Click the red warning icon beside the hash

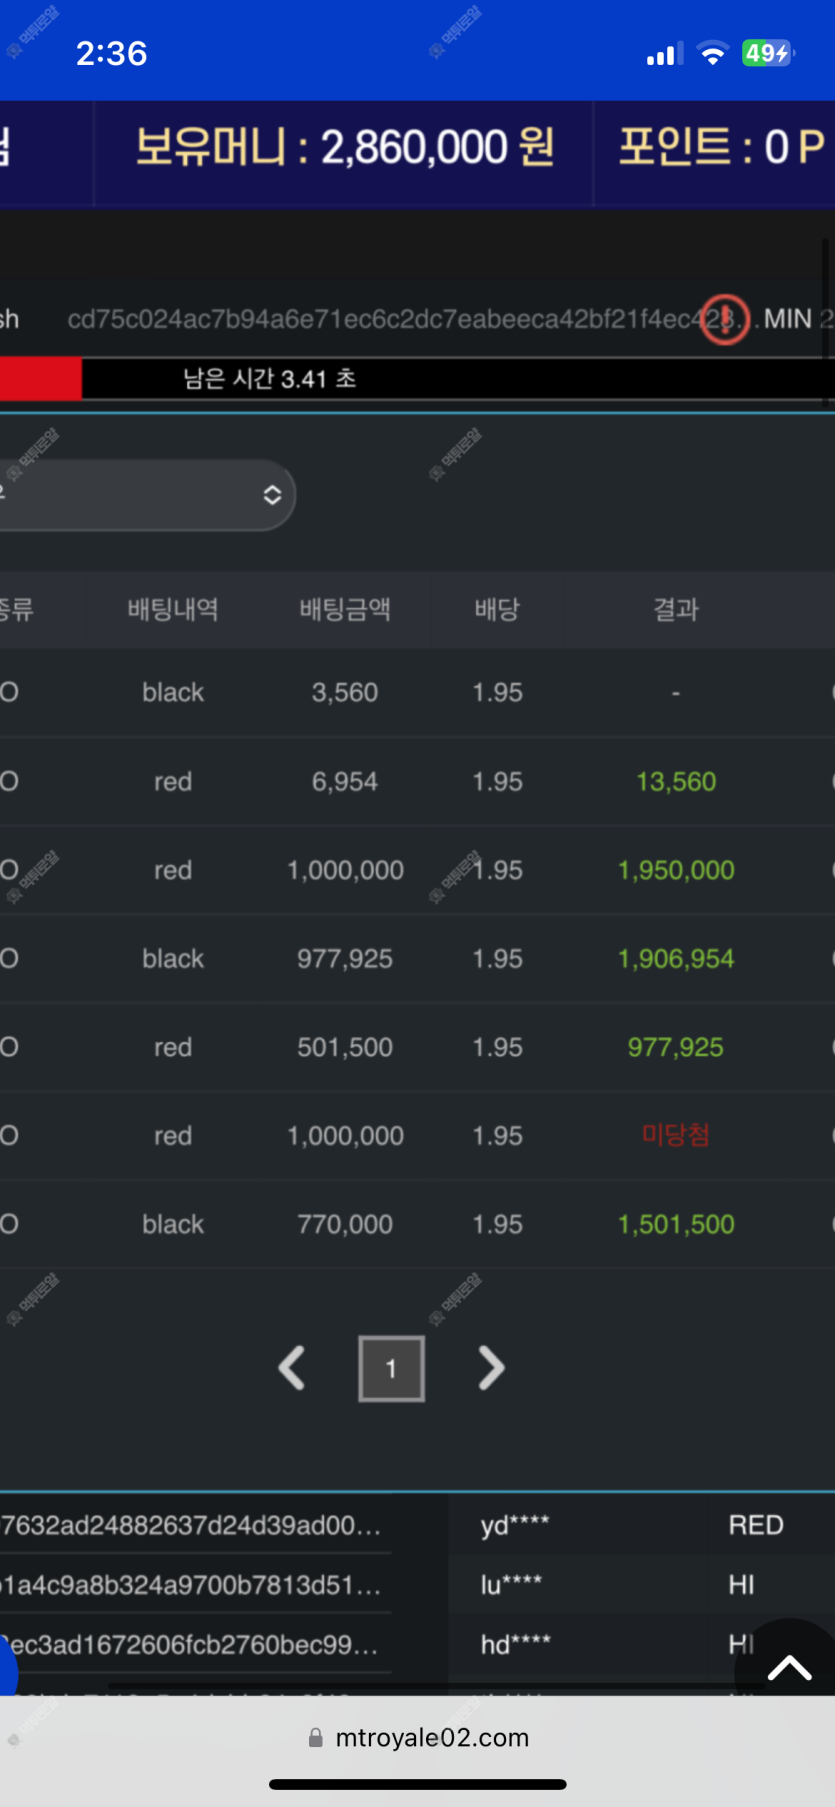click(724, 319)
